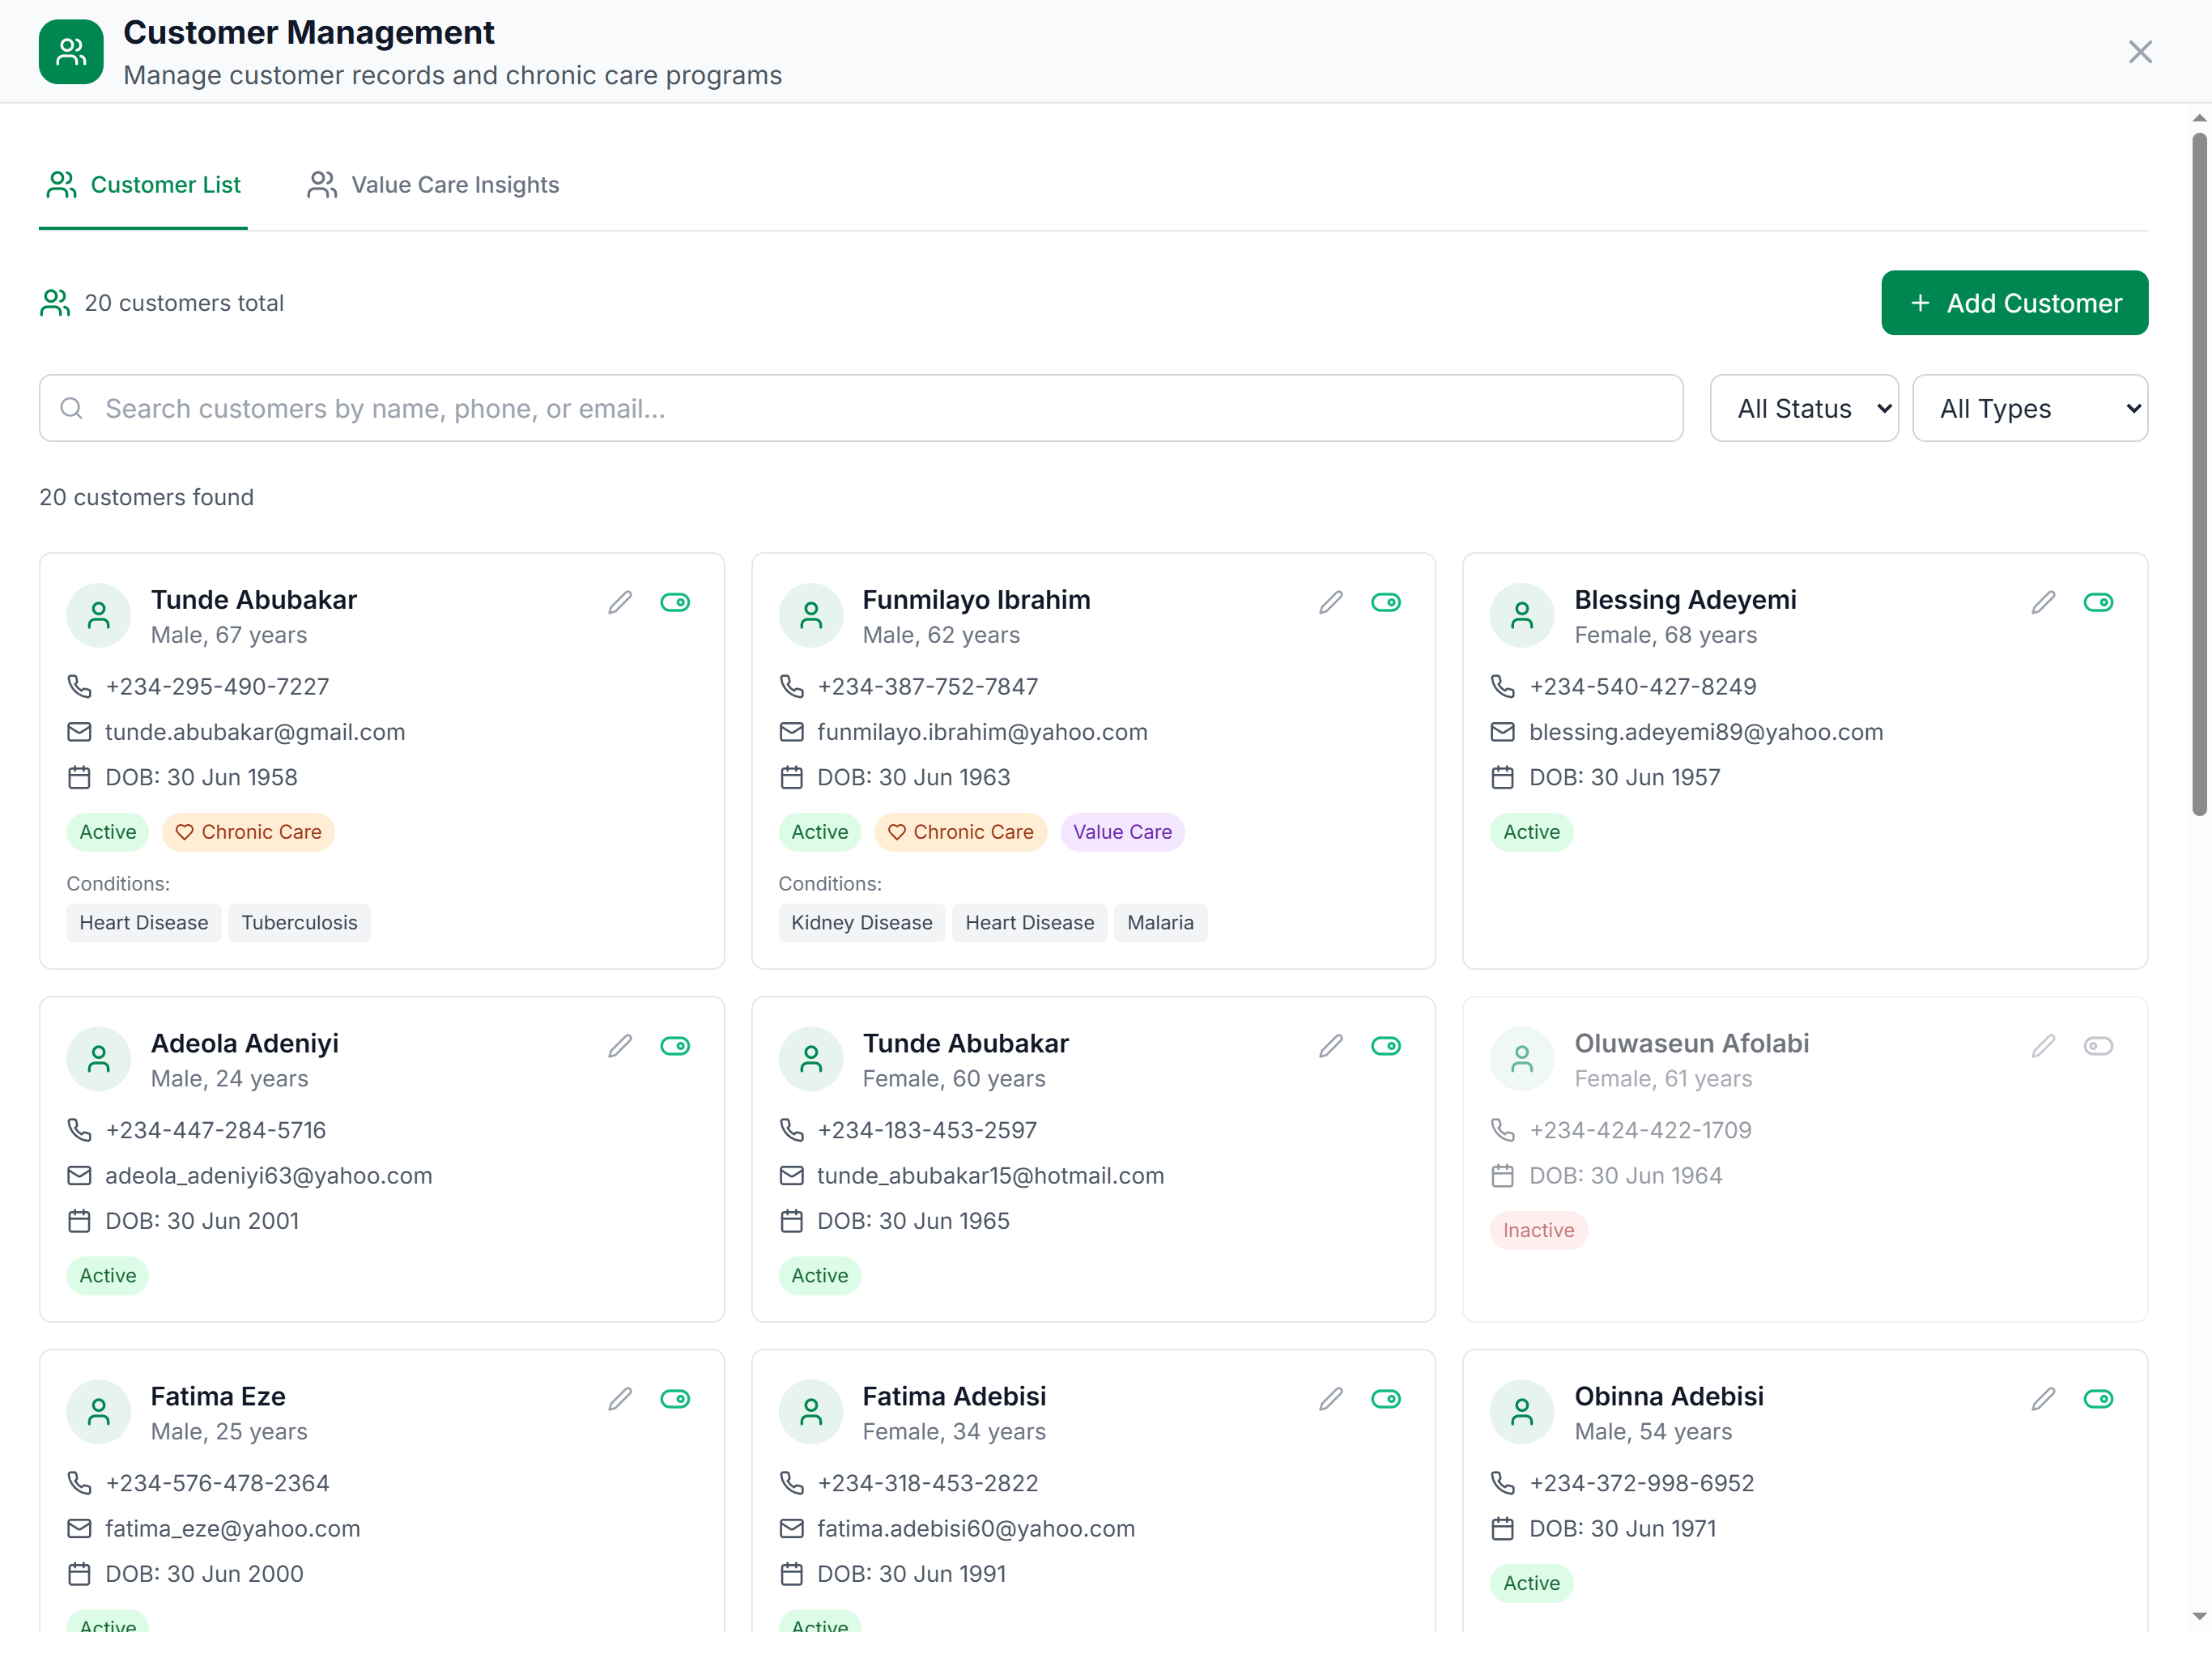Edit Oluwaseun Afolabi's inactive record
The image size is (2212, 1658).
click(2043, 1046)
